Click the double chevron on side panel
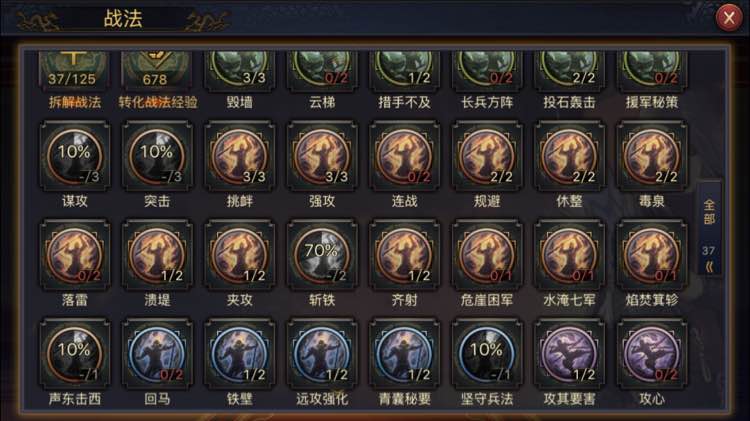 tap(709, 267)
